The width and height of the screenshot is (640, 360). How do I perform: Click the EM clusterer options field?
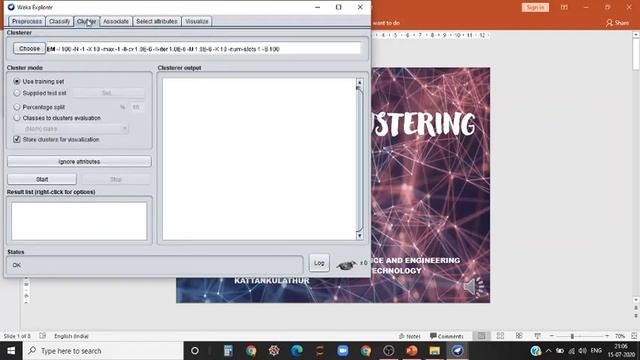pos(203,49)
